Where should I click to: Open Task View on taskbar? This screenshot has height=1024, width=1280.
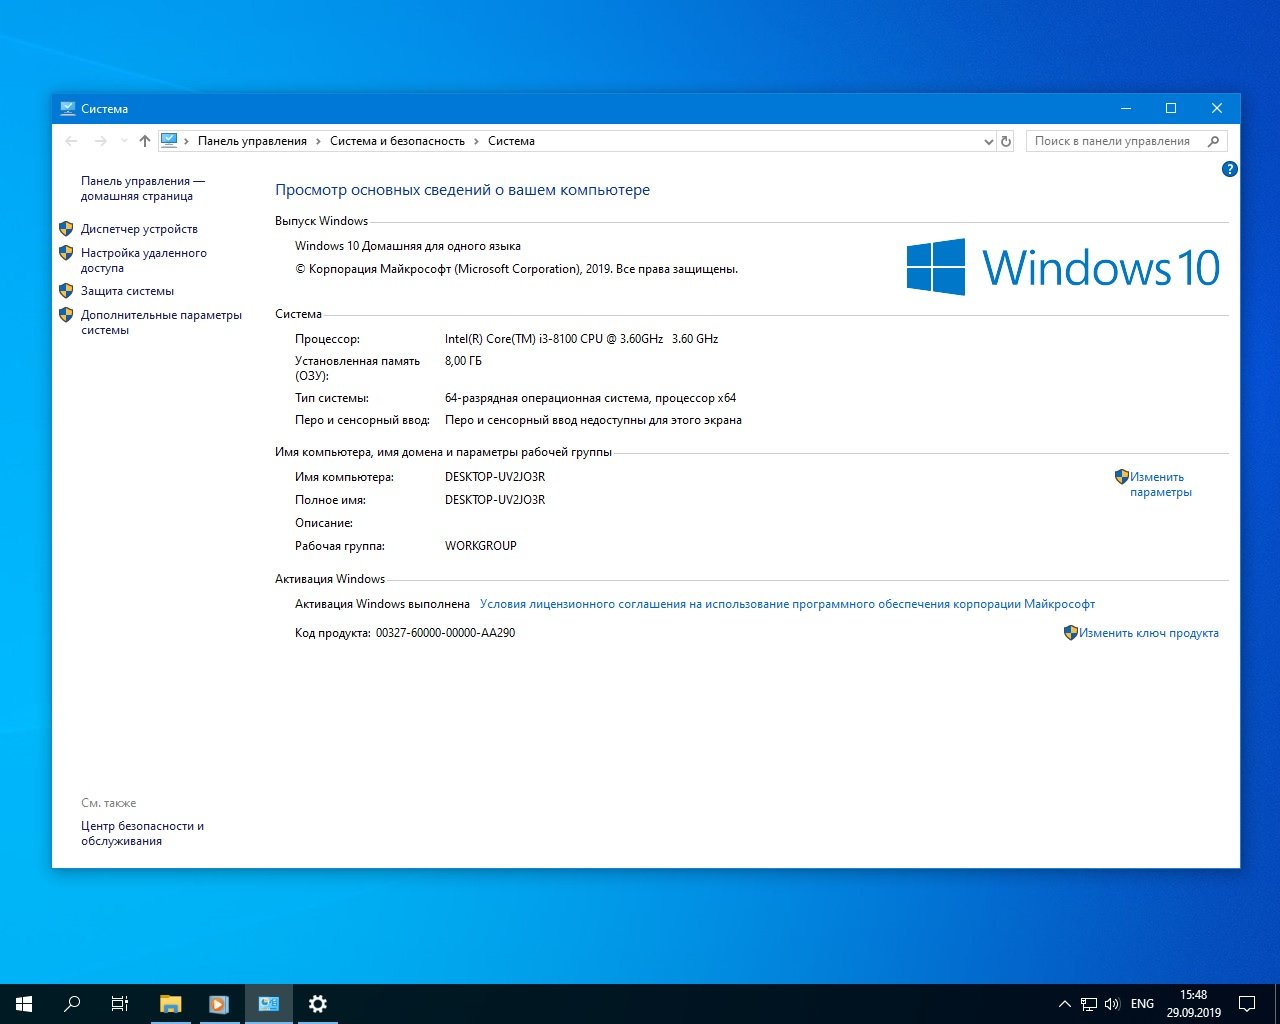[120, 1004]
